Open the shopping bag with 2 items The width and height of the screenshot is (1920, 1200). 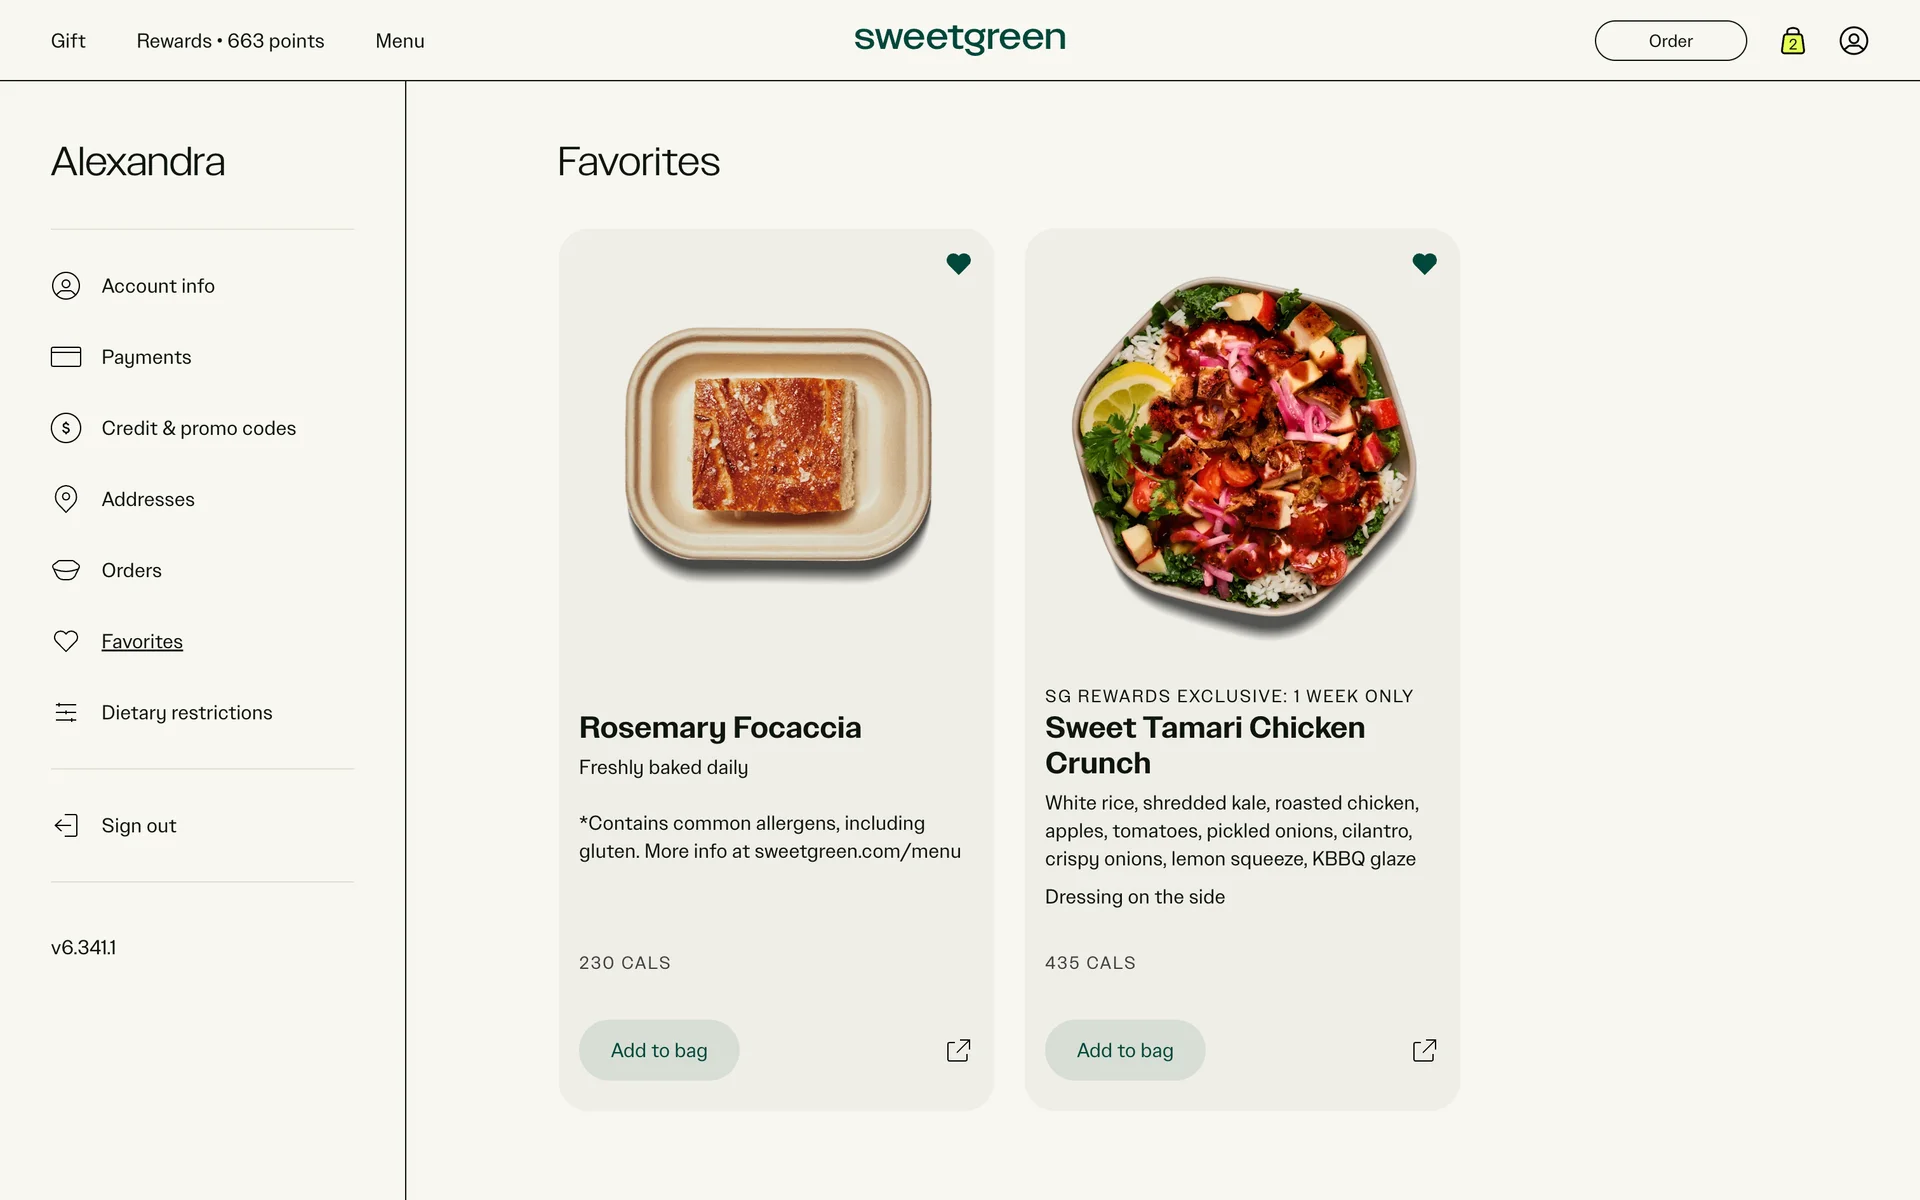(1792, 41)
